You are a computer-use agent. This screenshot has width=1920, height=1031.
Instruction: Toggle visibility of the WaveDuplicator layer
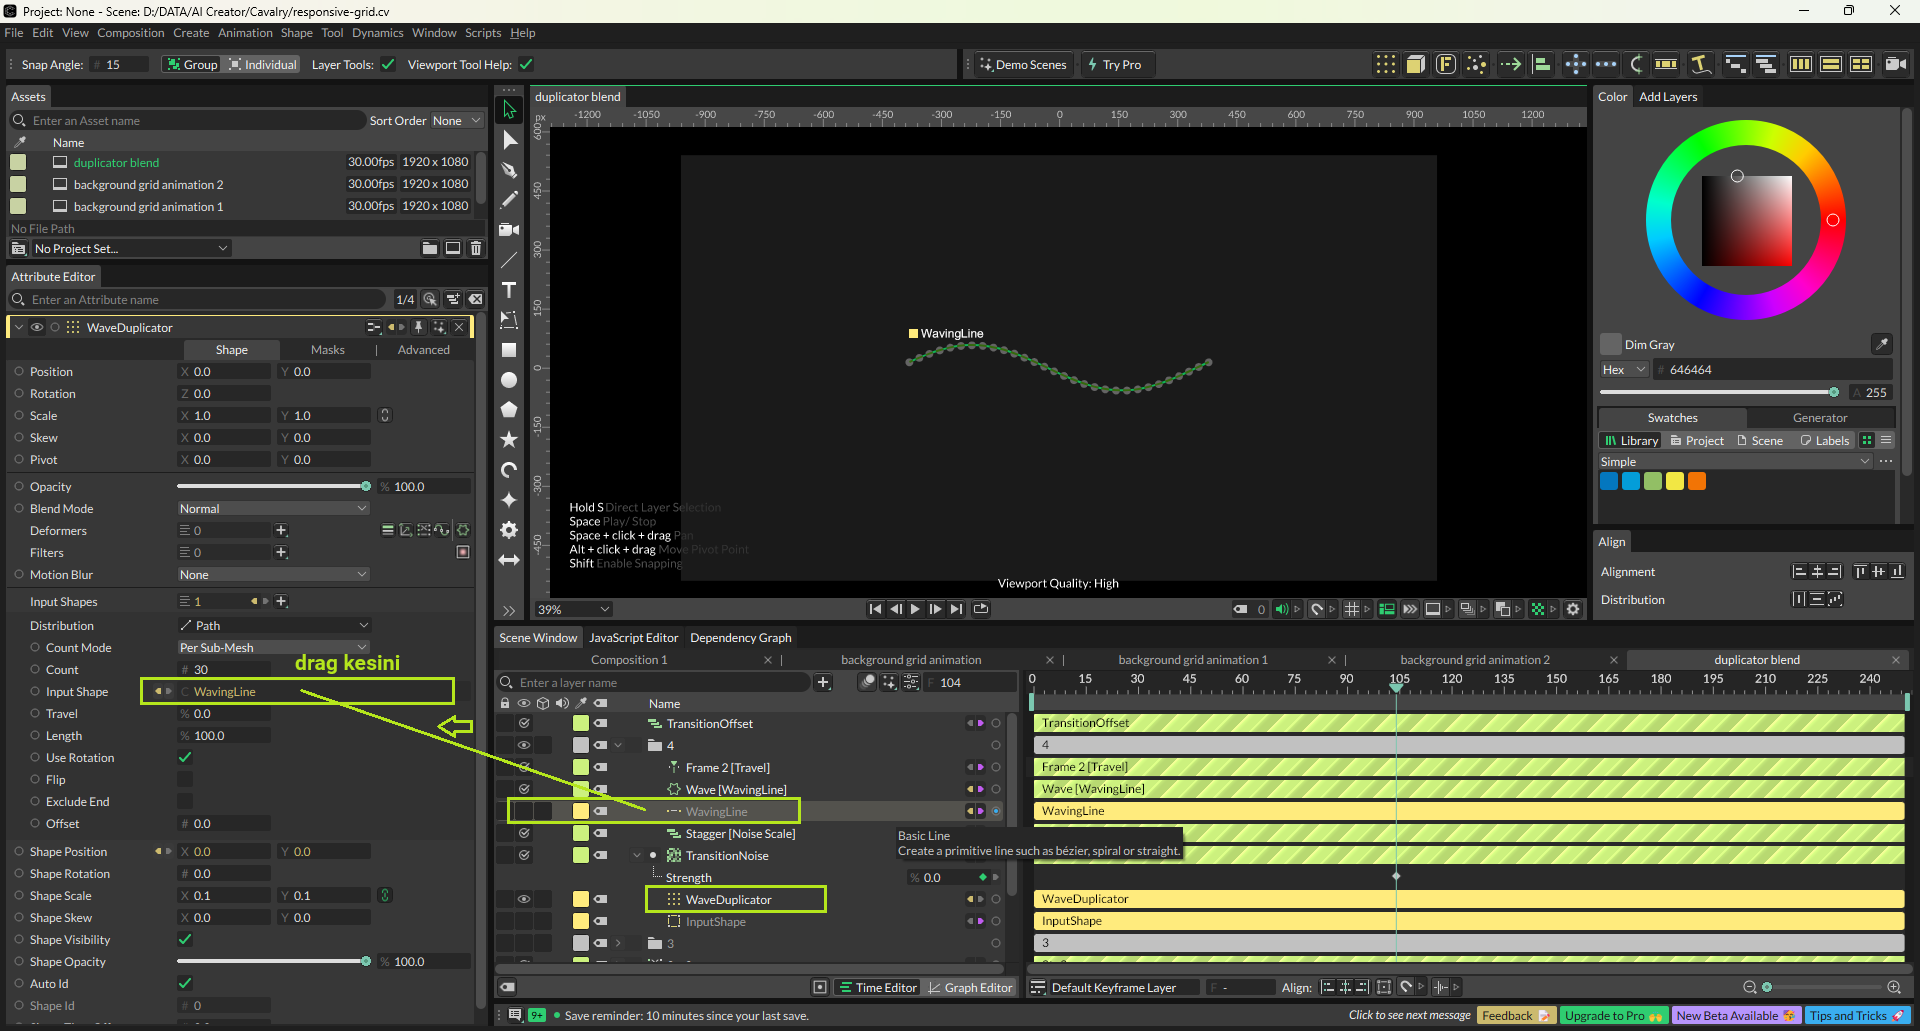point(523,900)
